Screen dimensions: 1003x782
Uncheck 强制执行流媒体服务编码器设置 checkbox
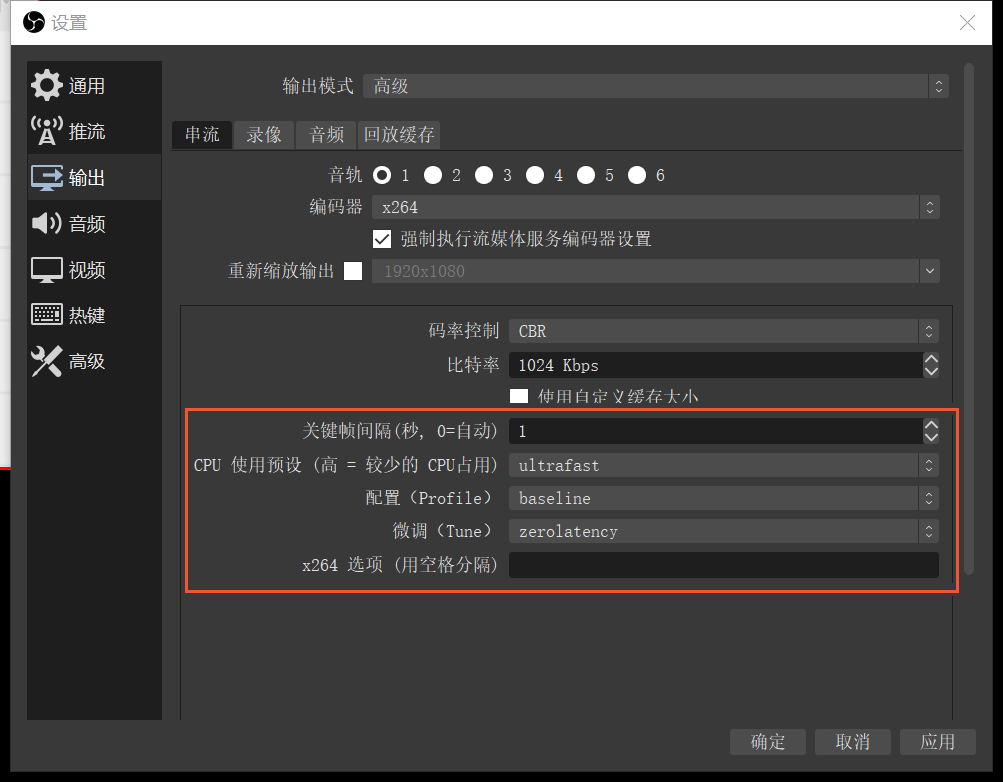click(381, 239)
